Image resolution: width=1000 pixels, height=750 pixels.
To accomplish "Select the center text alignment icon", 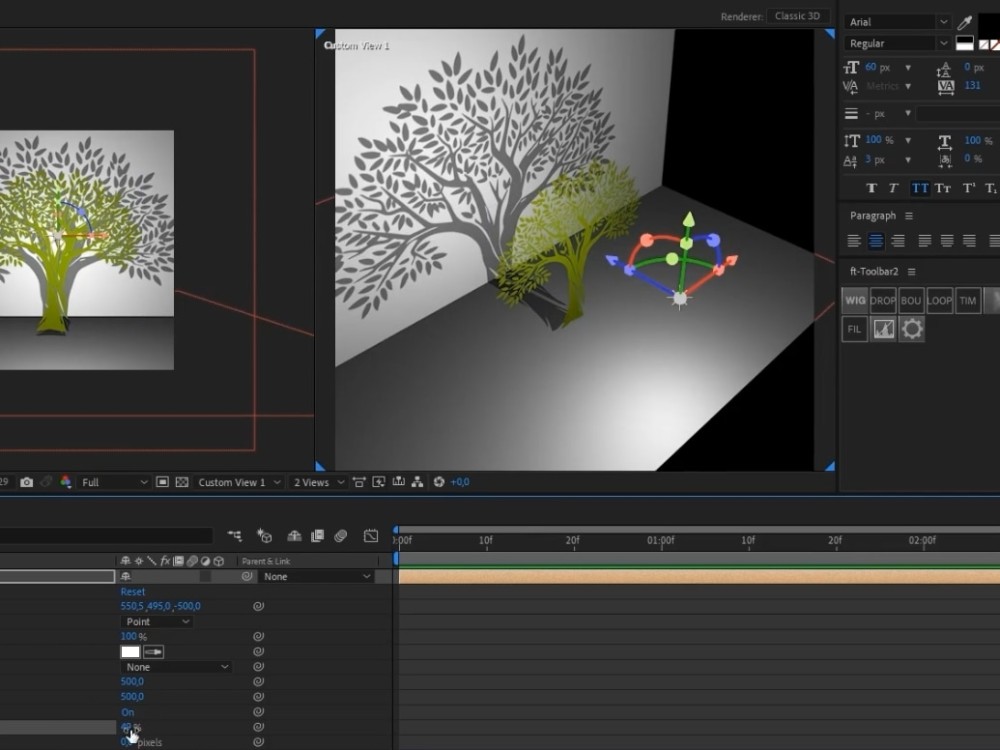I will click(876, 240).
